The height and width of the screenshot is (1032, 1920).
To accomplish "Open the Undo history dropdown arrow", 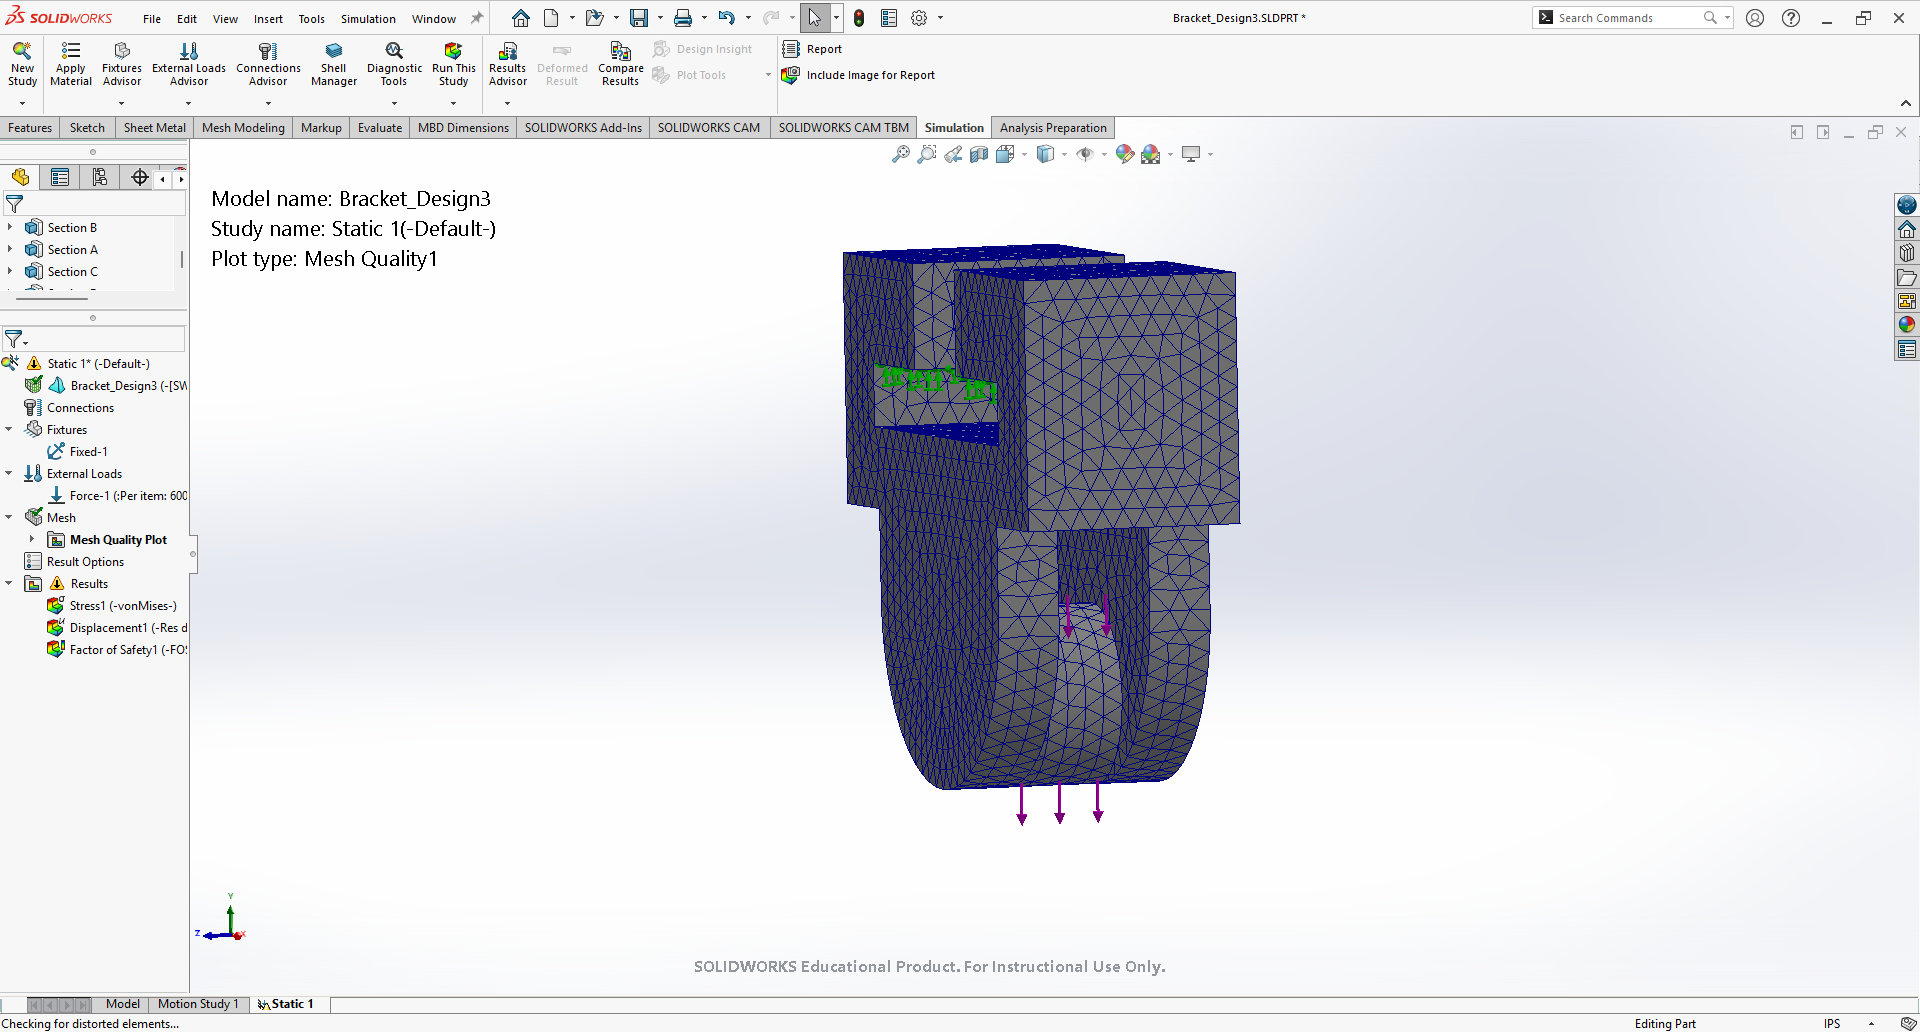I will (x=748, y=18).
